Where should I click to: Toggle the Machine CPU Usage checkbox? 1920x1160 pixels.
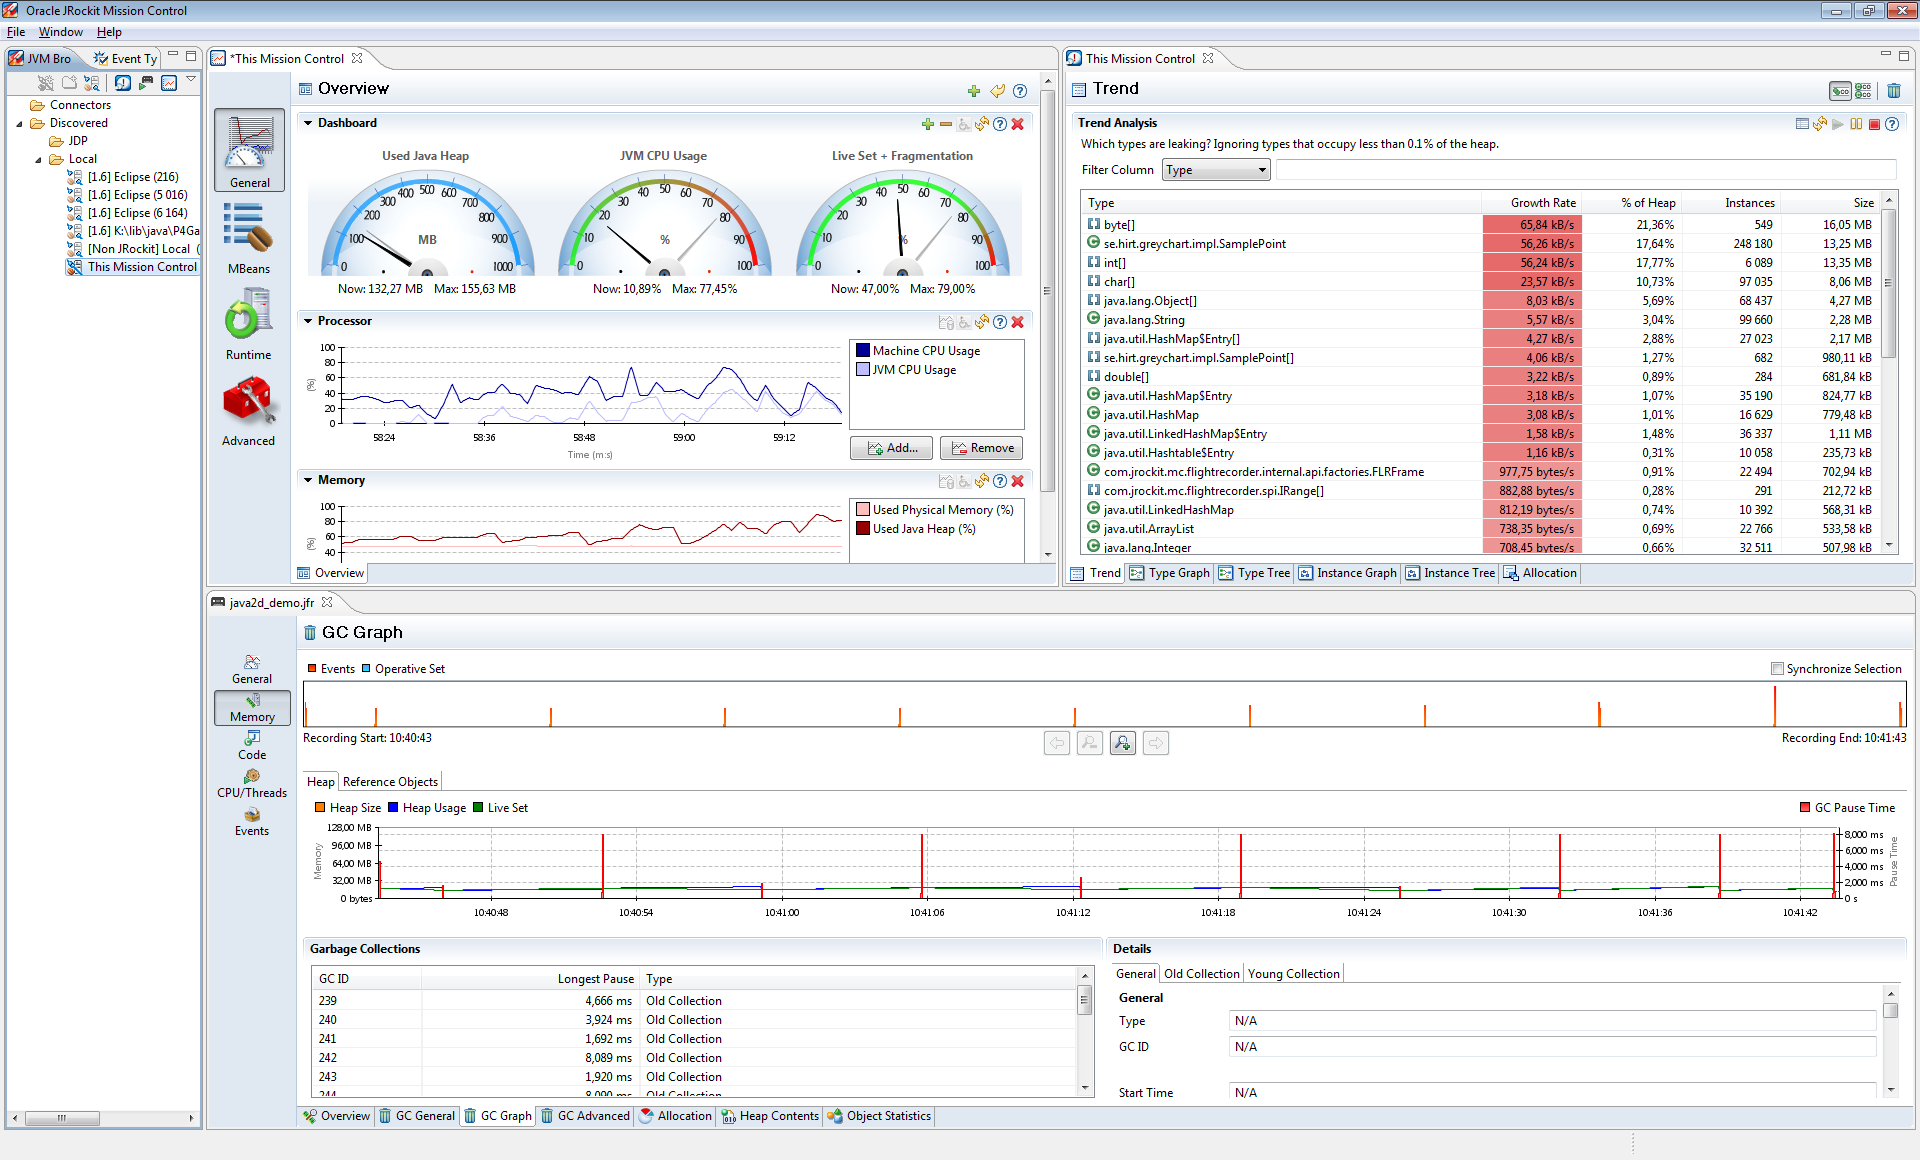pyautogui.click(x=862, y=351)
